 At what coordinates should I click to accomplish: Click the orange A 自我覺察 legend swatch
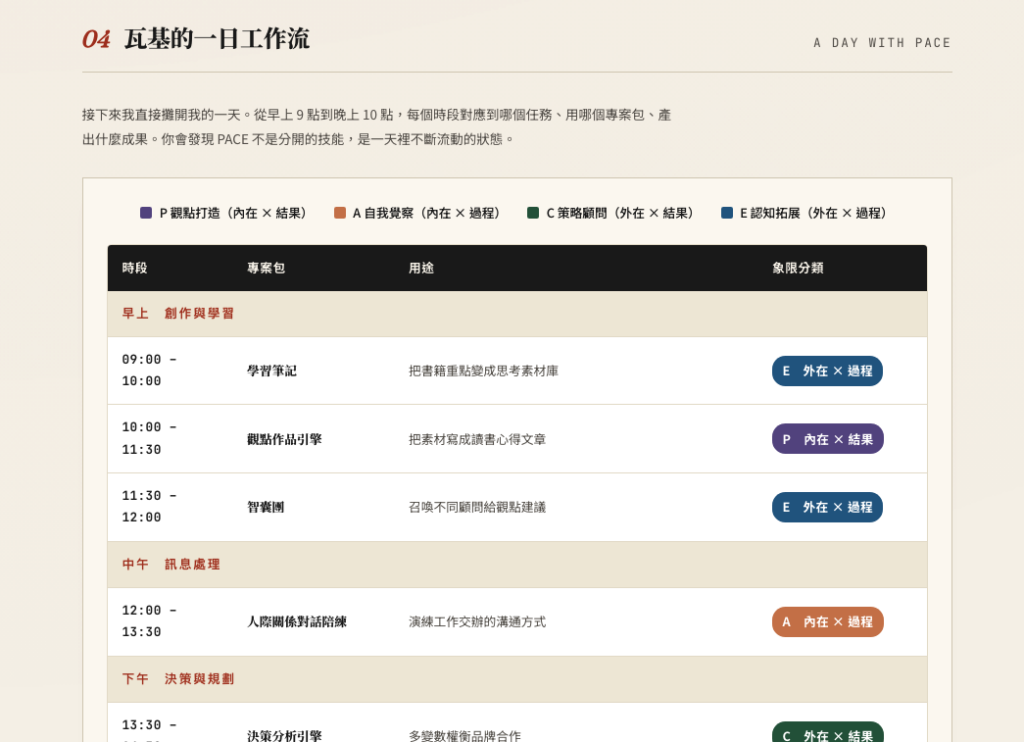coord(340,213)
